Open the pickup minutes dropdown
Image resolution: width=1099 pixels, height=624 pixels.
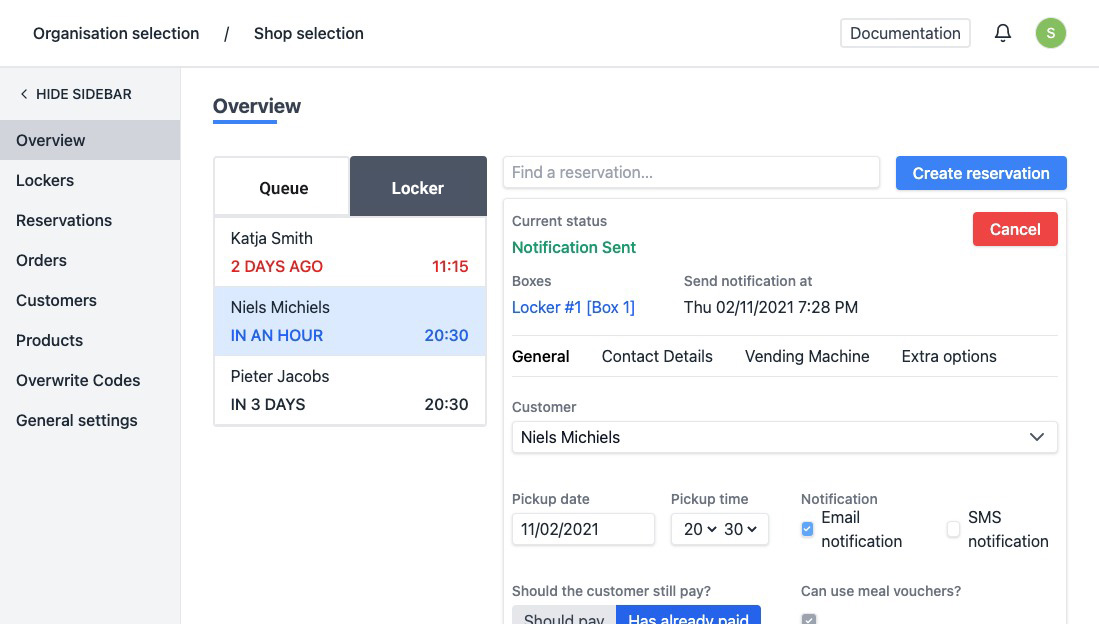[741, 529]
